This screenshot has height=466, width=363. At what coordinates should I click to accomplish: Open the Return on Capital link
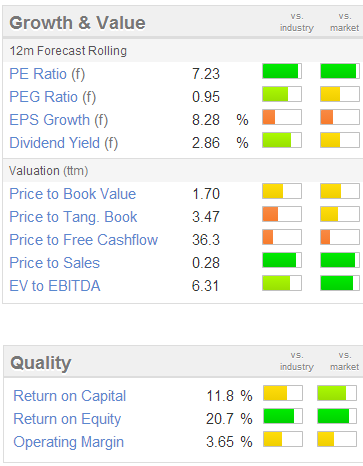(70, 396)
